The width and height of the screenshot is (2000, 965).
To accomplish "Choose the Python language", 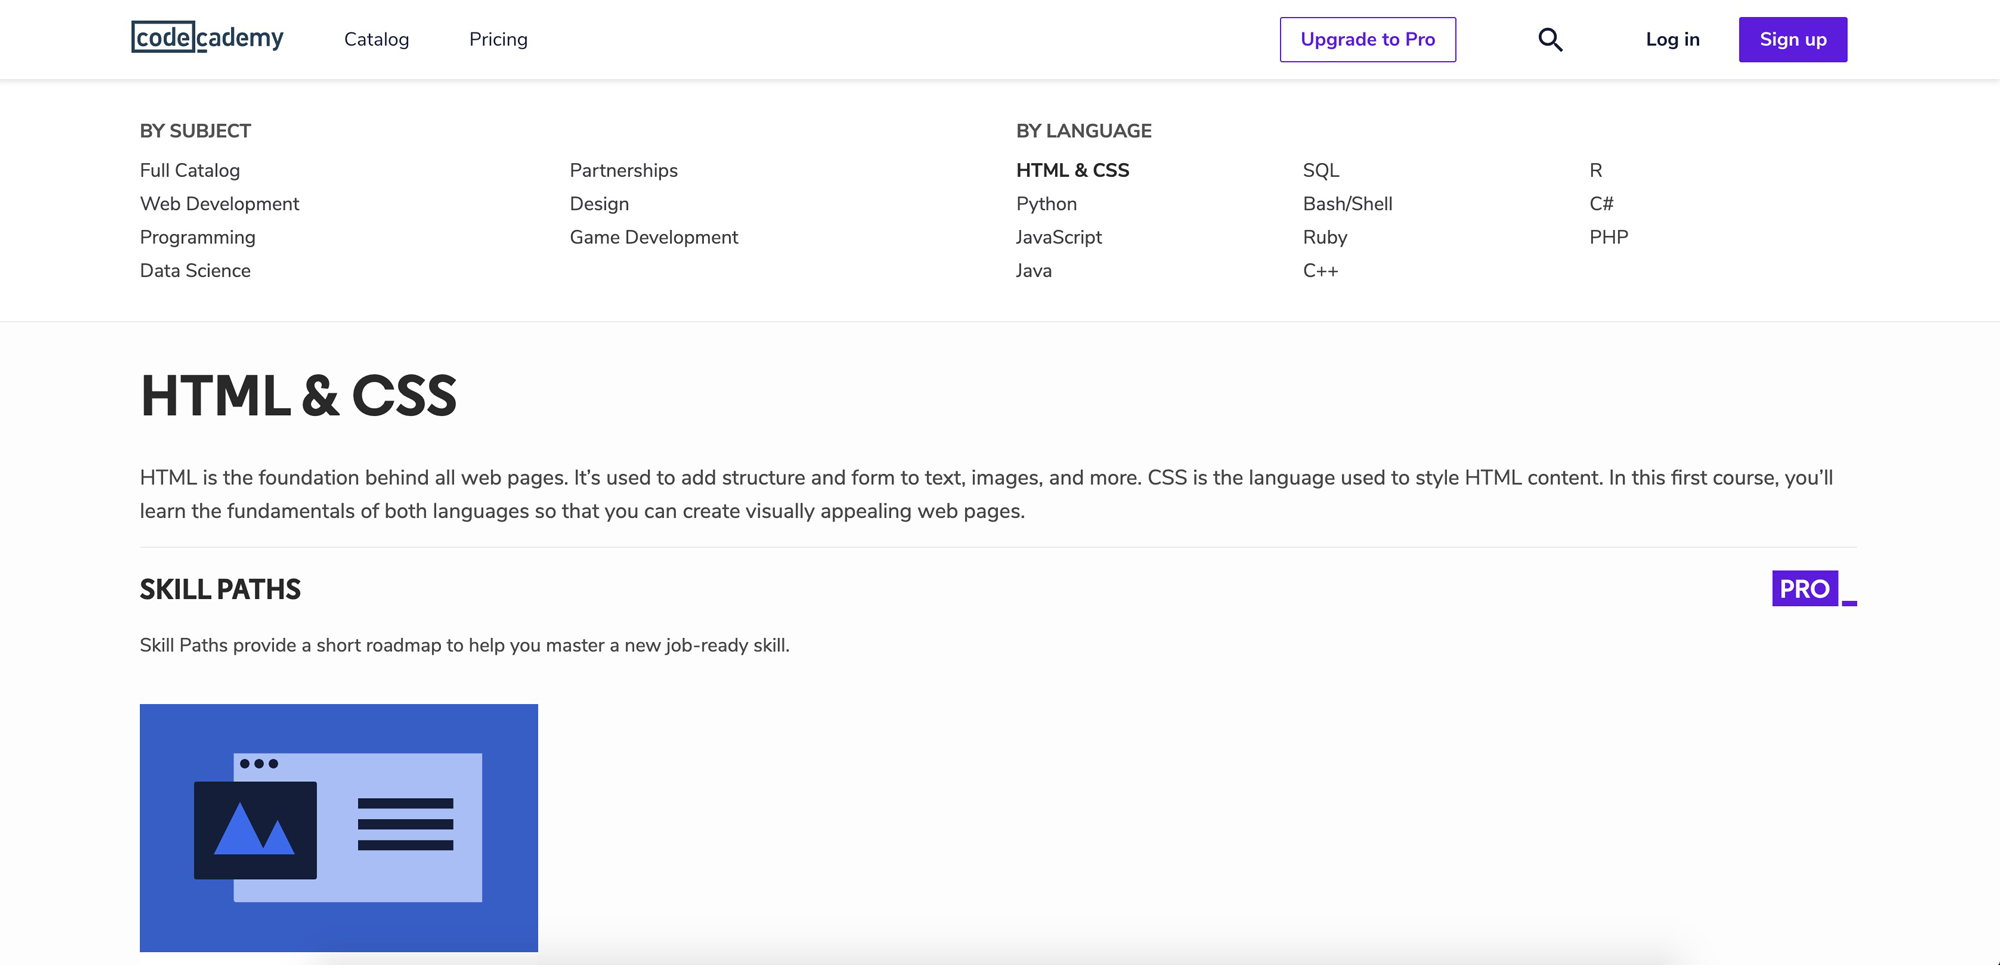I will pos(1046,204).
